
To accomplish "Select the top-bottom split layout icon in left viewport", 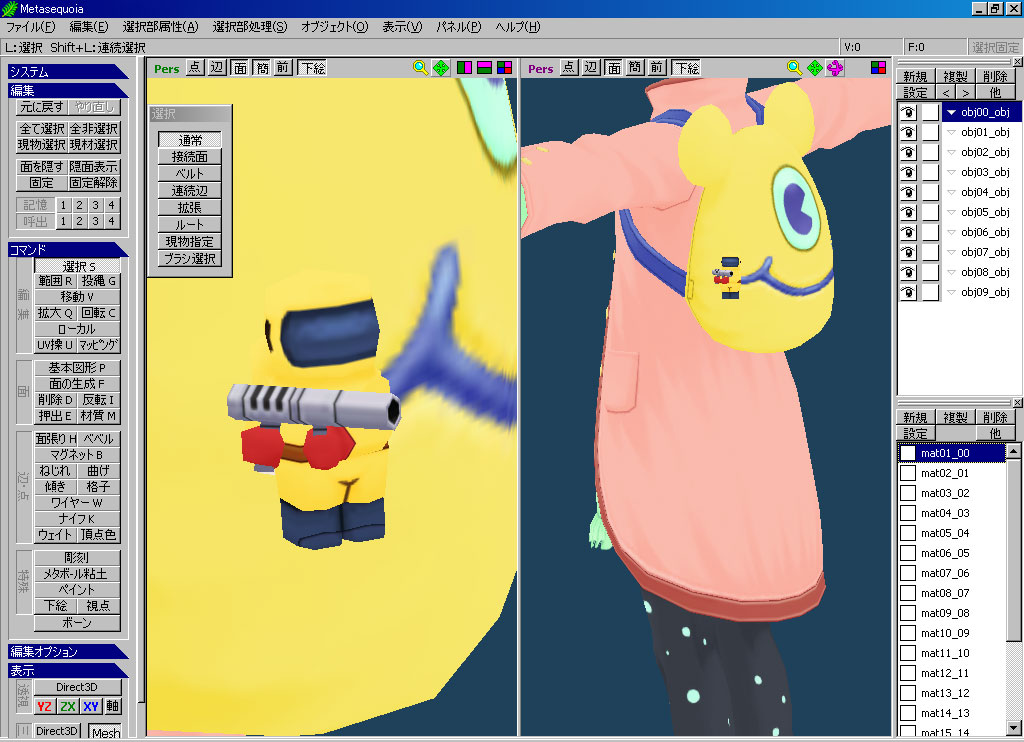I will (x=485, y=67).
